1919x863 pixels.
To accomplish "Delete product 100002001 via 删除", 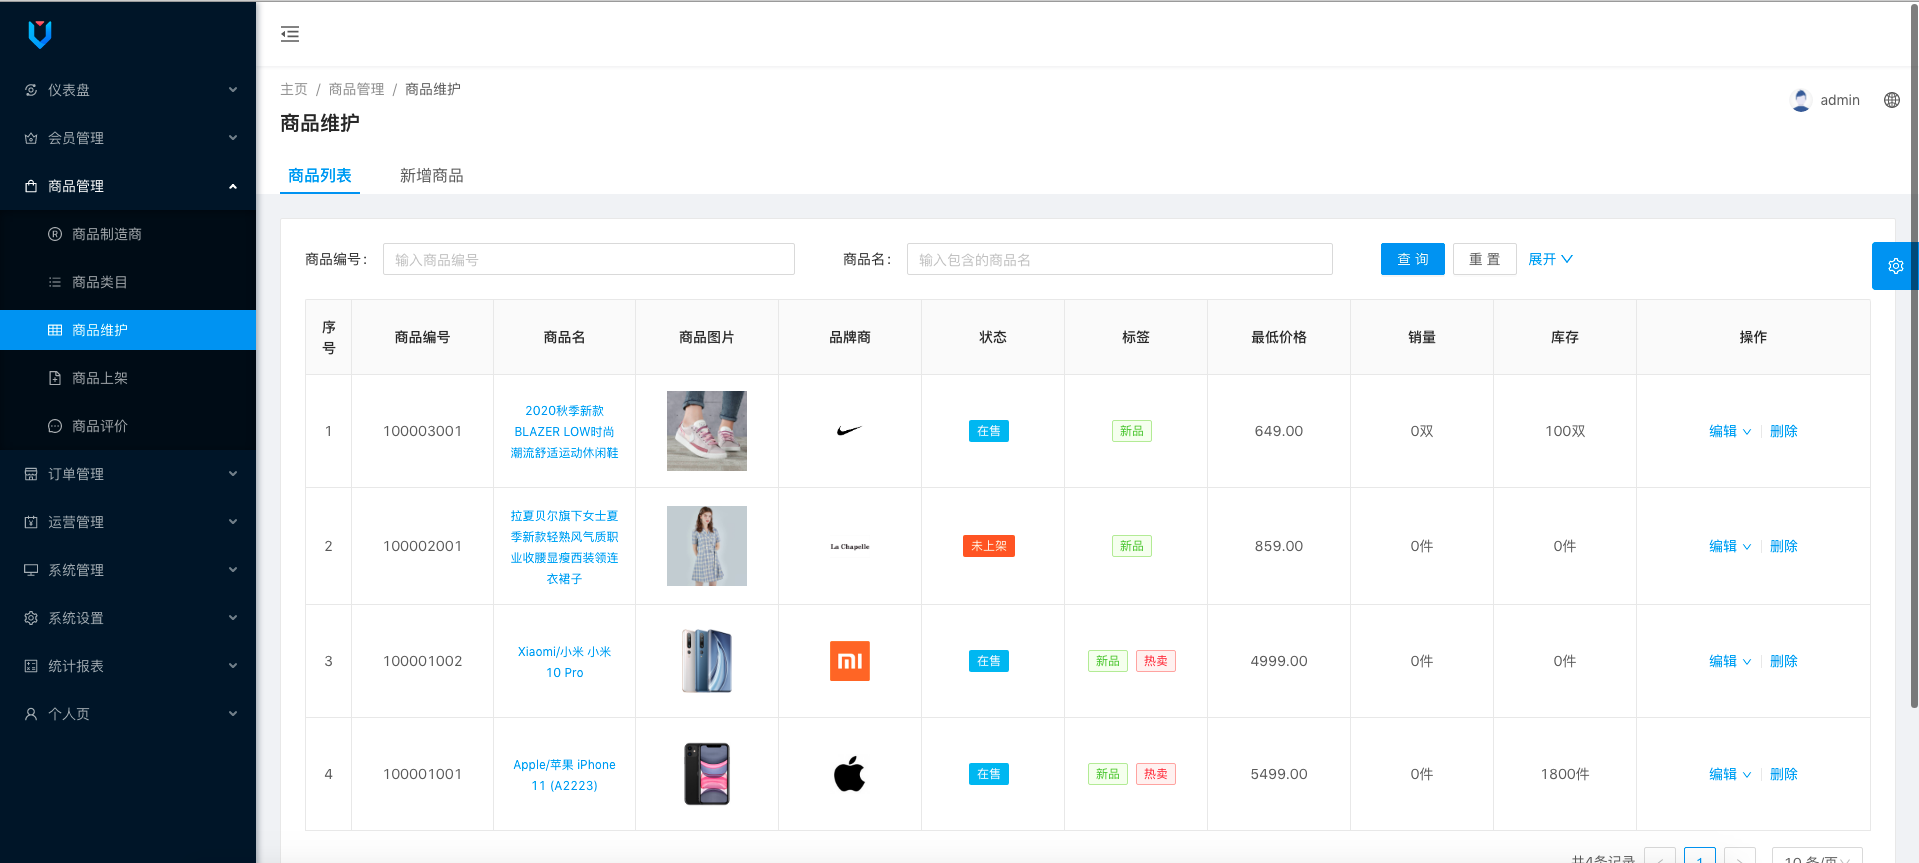I will tap(1784, 546).
